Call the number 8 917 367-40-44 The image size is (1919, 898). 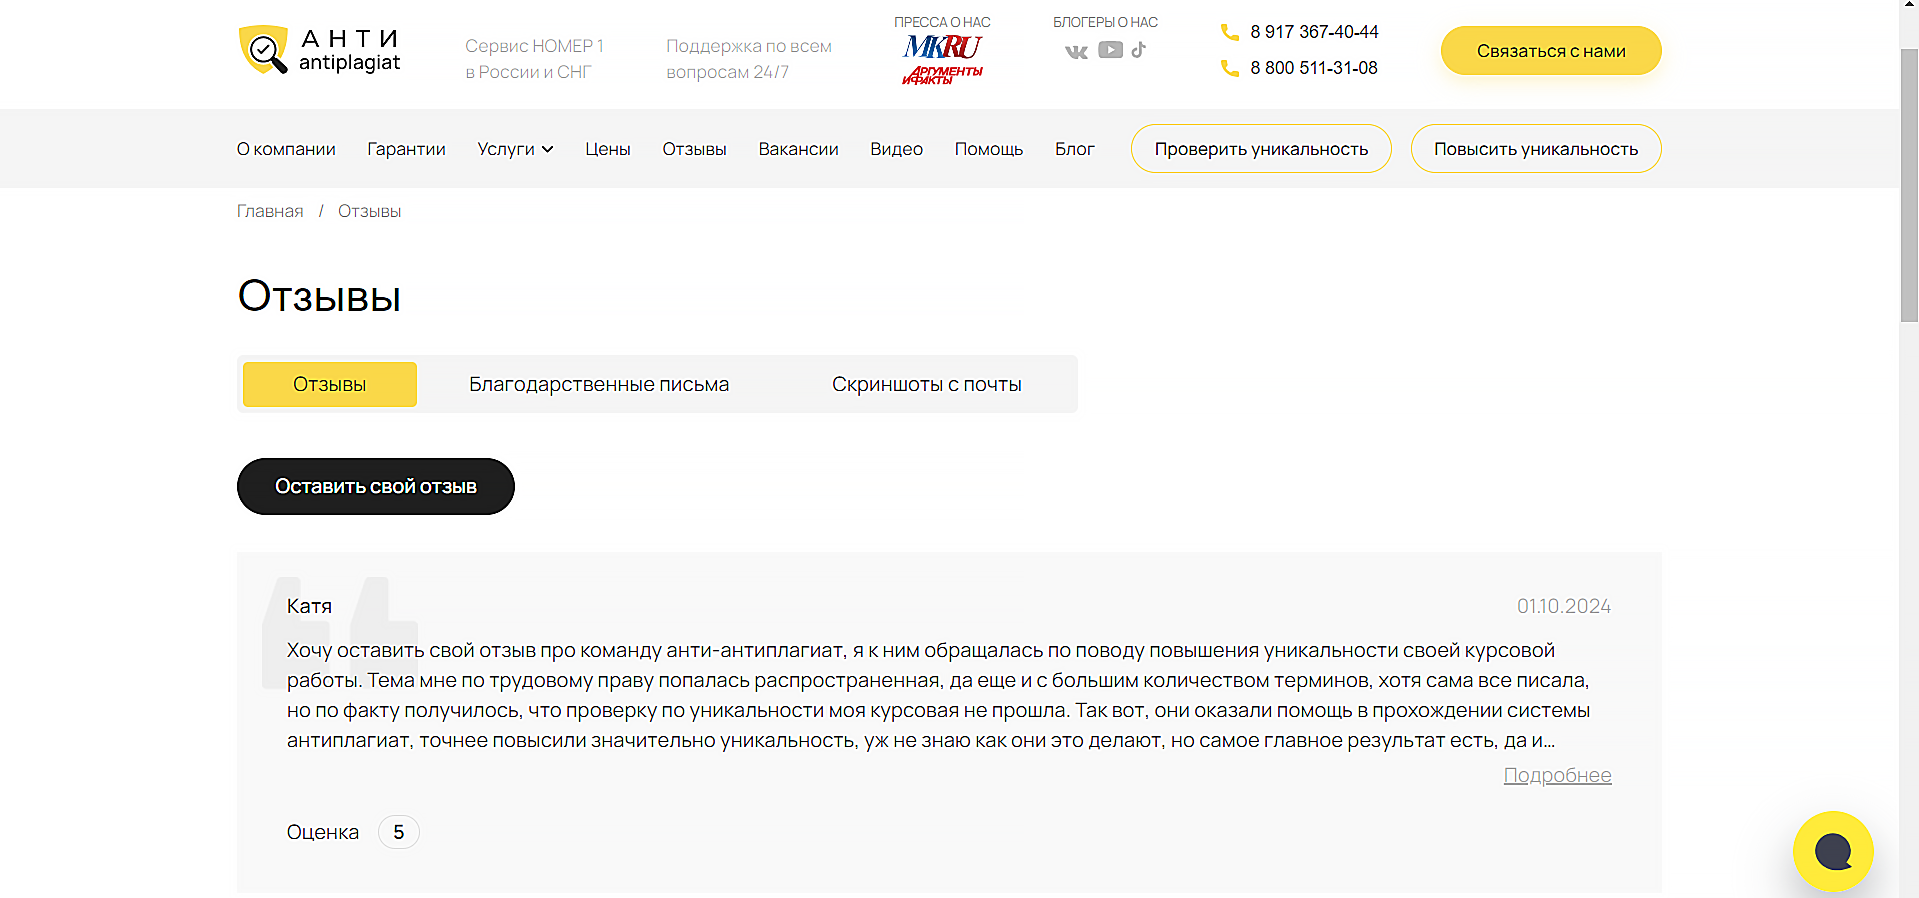click(x=1314, y=32)
